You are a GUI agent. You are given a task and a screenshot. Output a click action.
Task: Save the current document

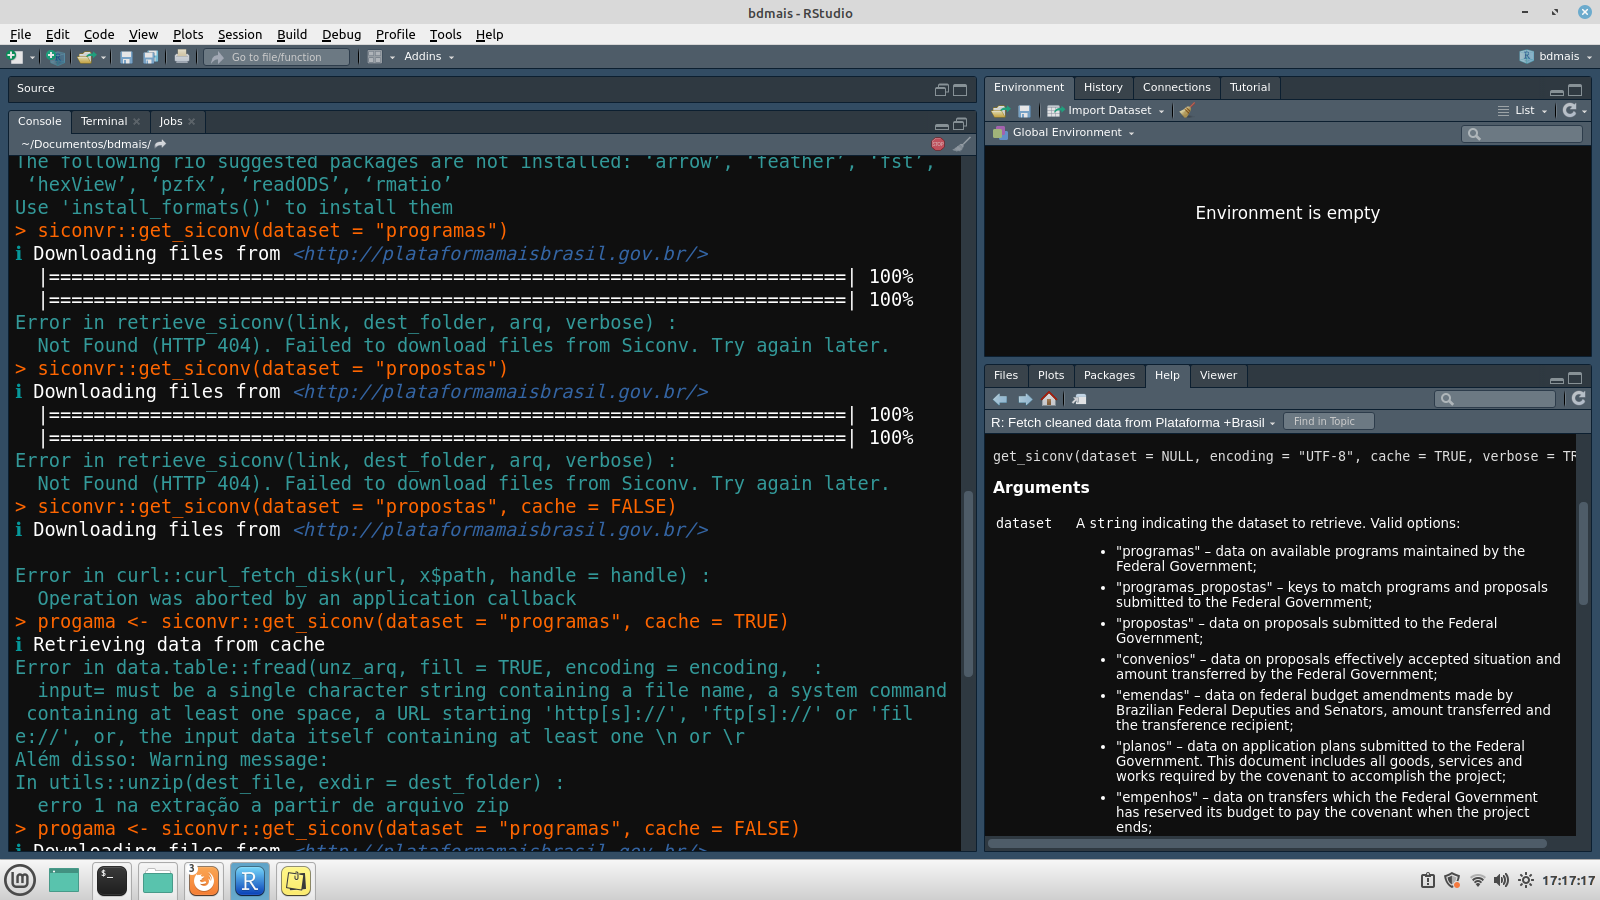pos(126,57)
